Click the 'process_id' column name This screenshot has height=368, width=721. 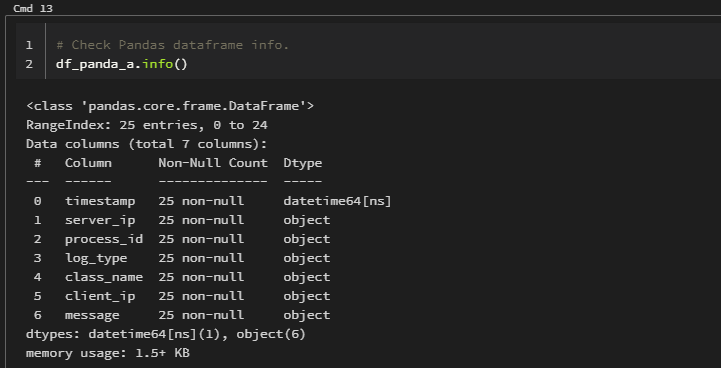pos(104,239)
